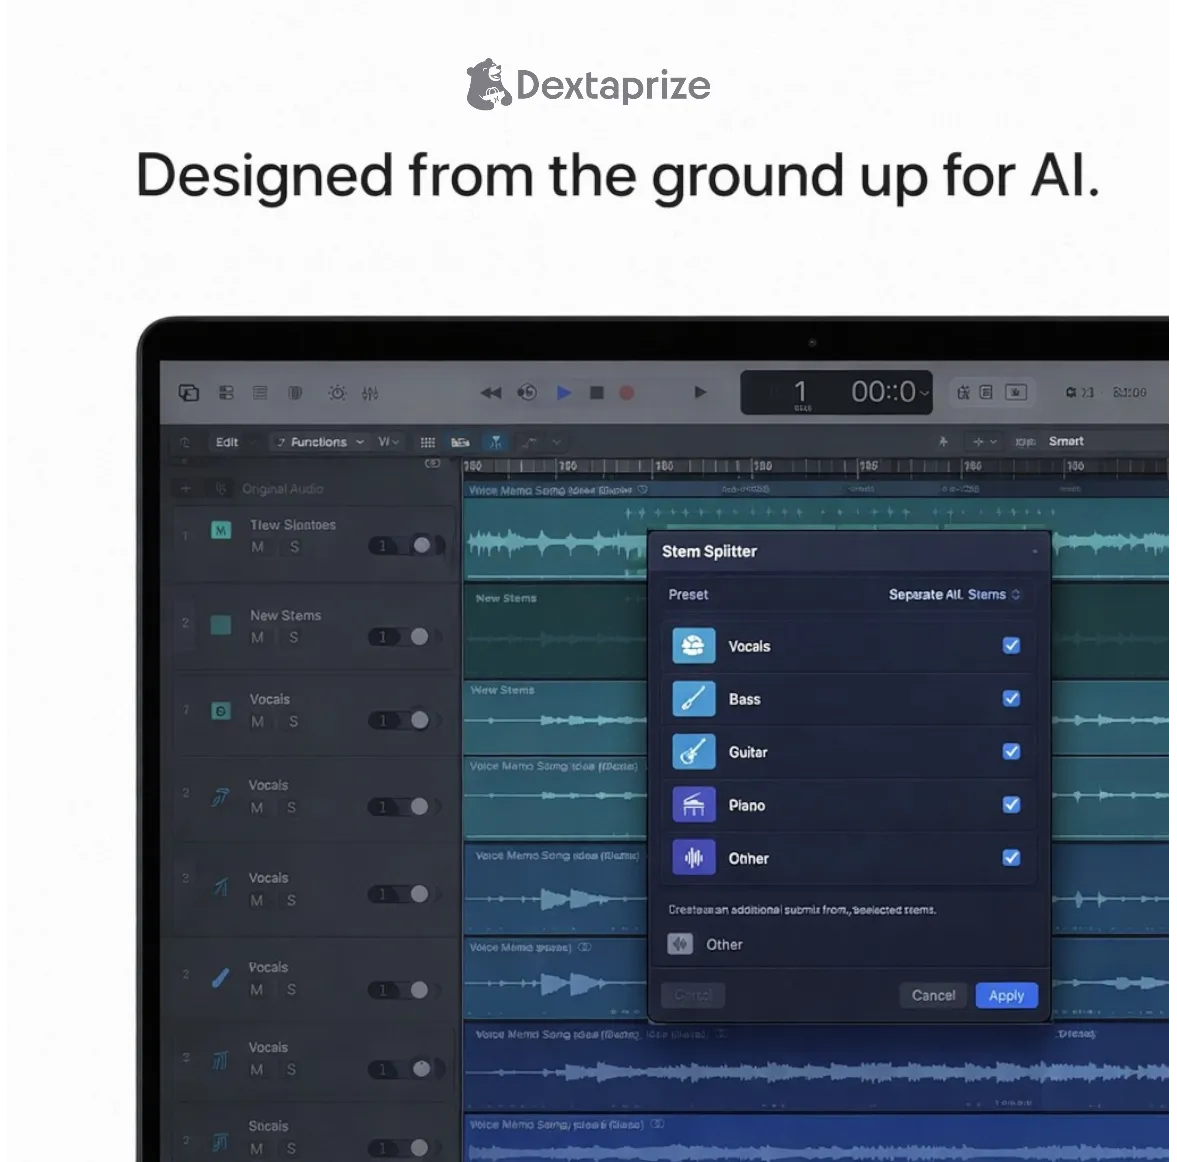The image size is (1177, 1162).
Task: Click the Stop button in transport bar
Action: click(597, 393)
